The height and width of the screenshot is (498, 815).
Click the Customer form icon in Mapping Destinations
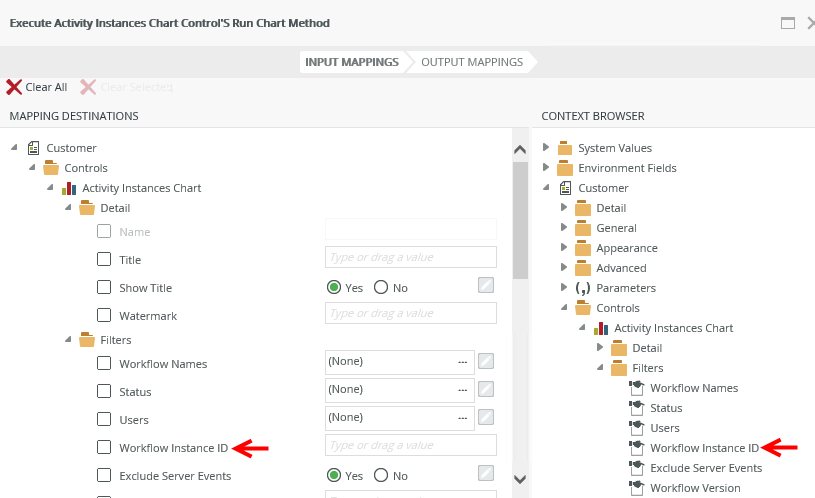[x=34, y=148]
